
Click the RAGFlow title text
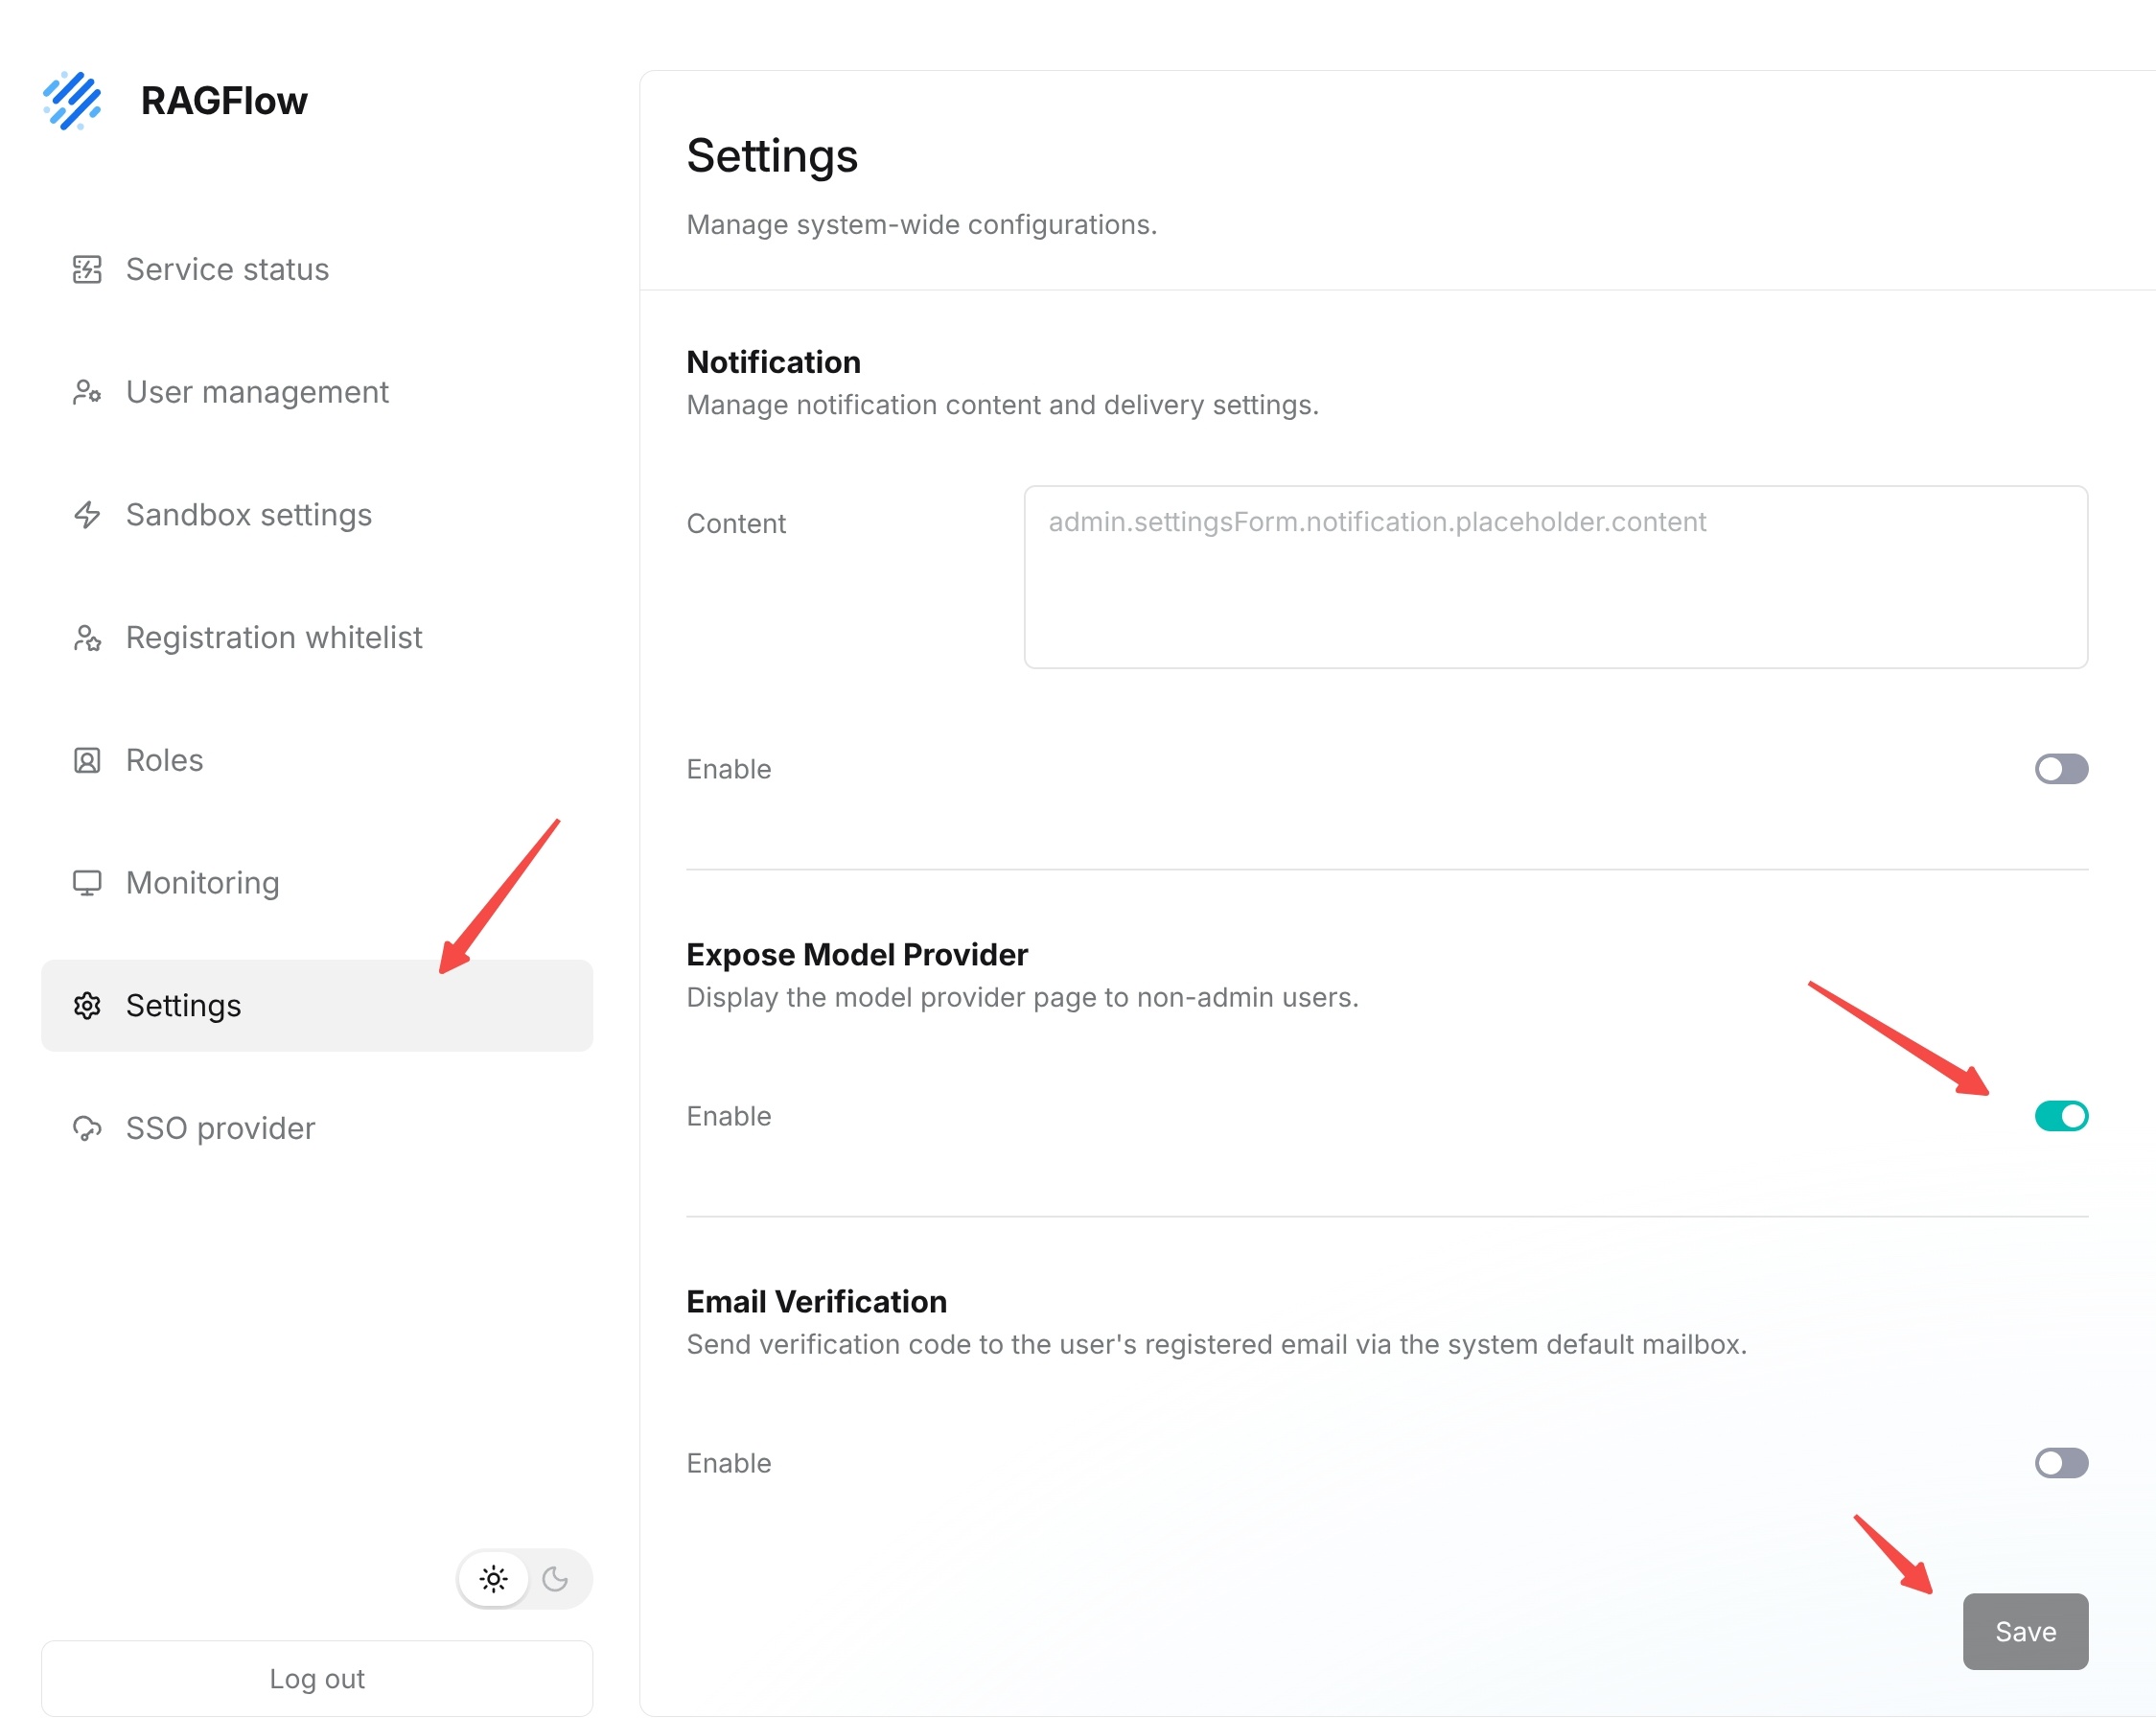pos(224,101)
